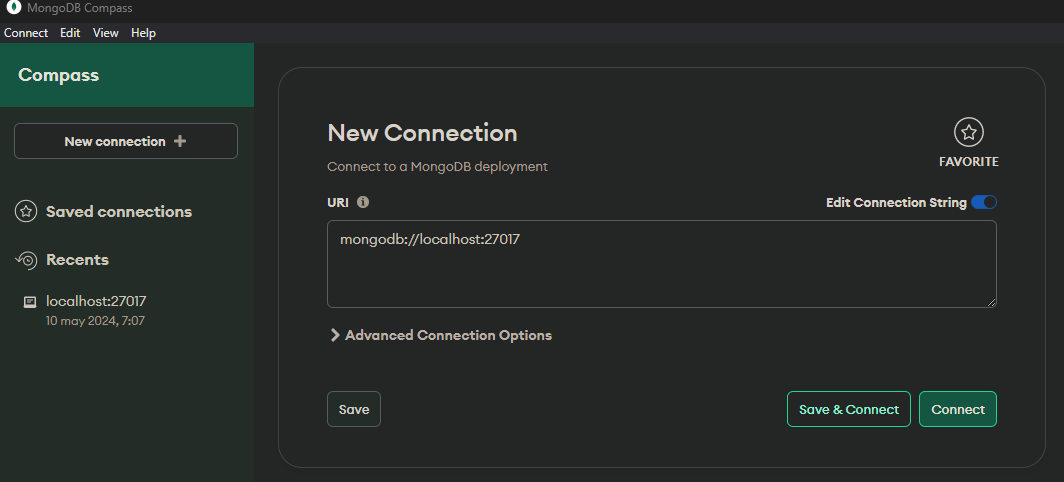The image size is (1064, 482).
Task: Open the View menu
Action: tap(105, 33)
